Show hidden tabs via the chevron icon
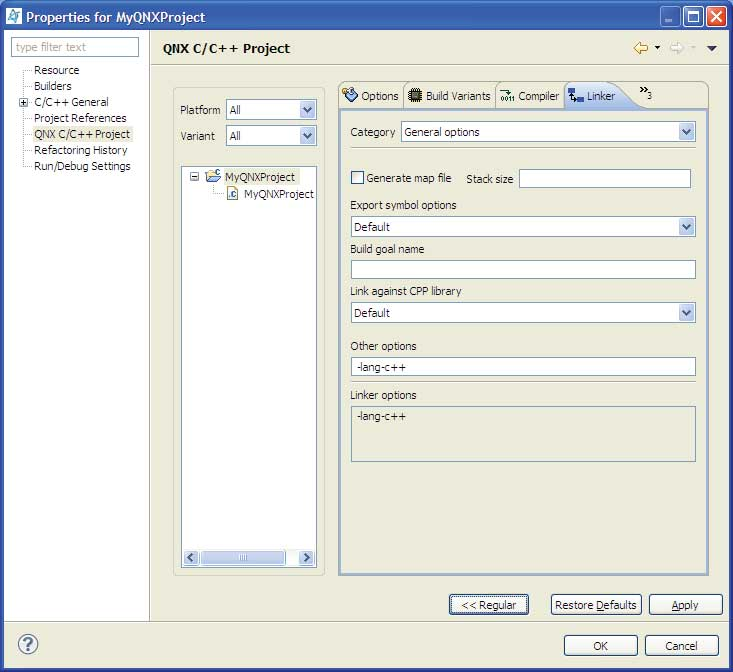The image size is (733, 672). (645, 94)
